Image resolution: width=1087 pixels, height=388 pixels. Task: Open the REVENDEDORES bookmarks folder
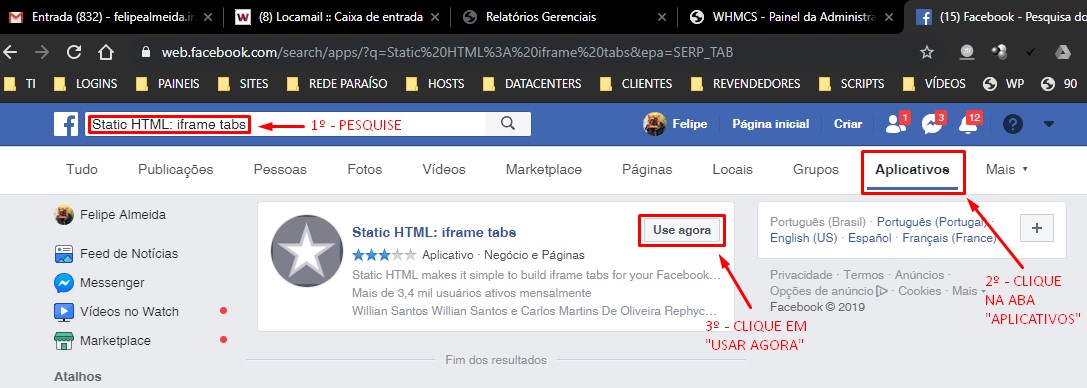pos(745,84)
